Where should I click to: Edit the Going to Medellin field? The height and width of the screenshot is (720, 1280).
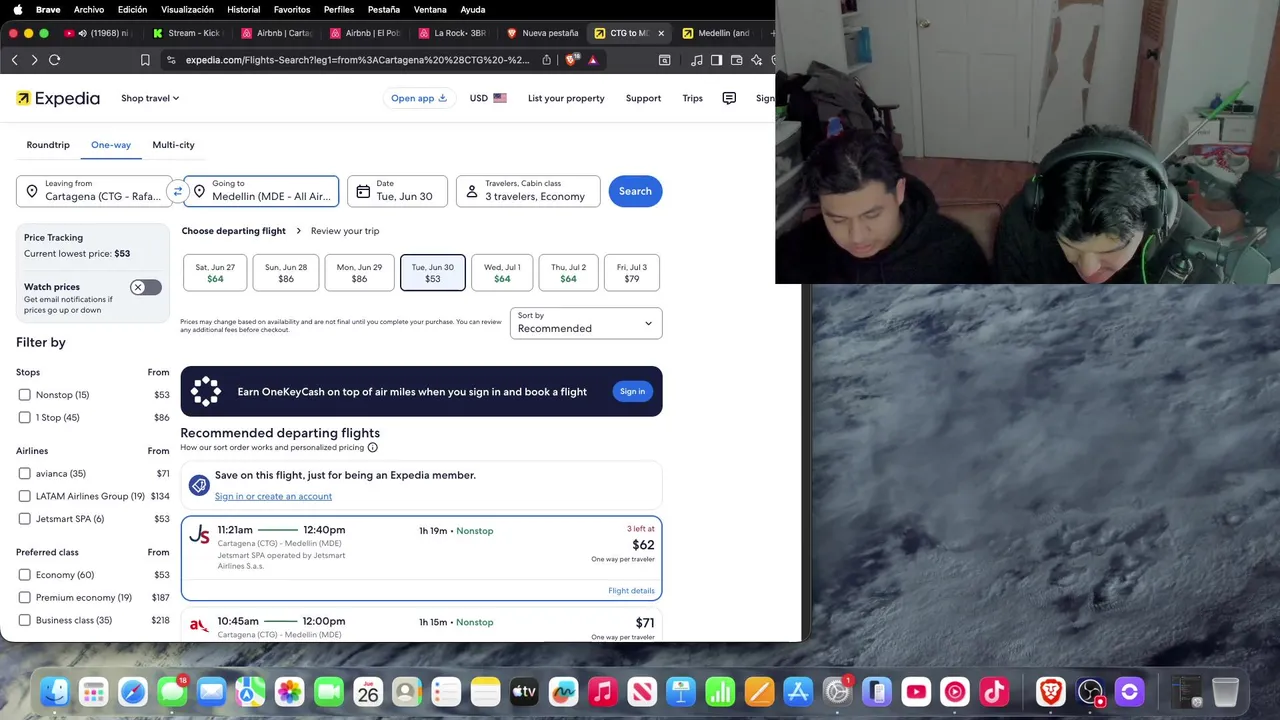(x=262, y=191)
